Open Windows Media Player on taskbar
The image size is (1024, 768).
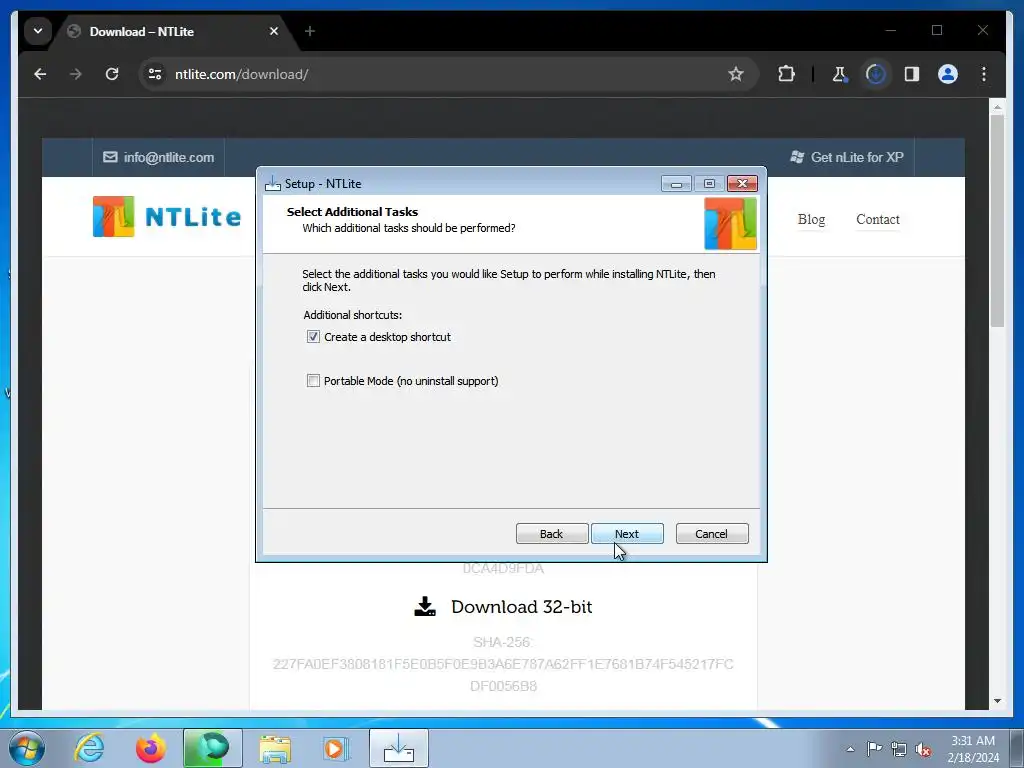pyautogui.click(x=336, y=748)
